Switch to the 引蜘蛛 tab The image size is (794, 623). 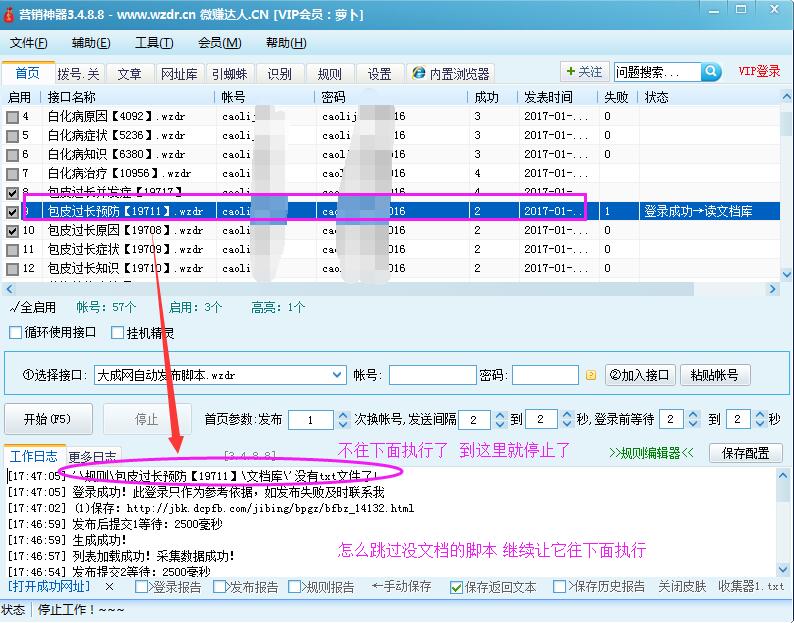point(230,74)
